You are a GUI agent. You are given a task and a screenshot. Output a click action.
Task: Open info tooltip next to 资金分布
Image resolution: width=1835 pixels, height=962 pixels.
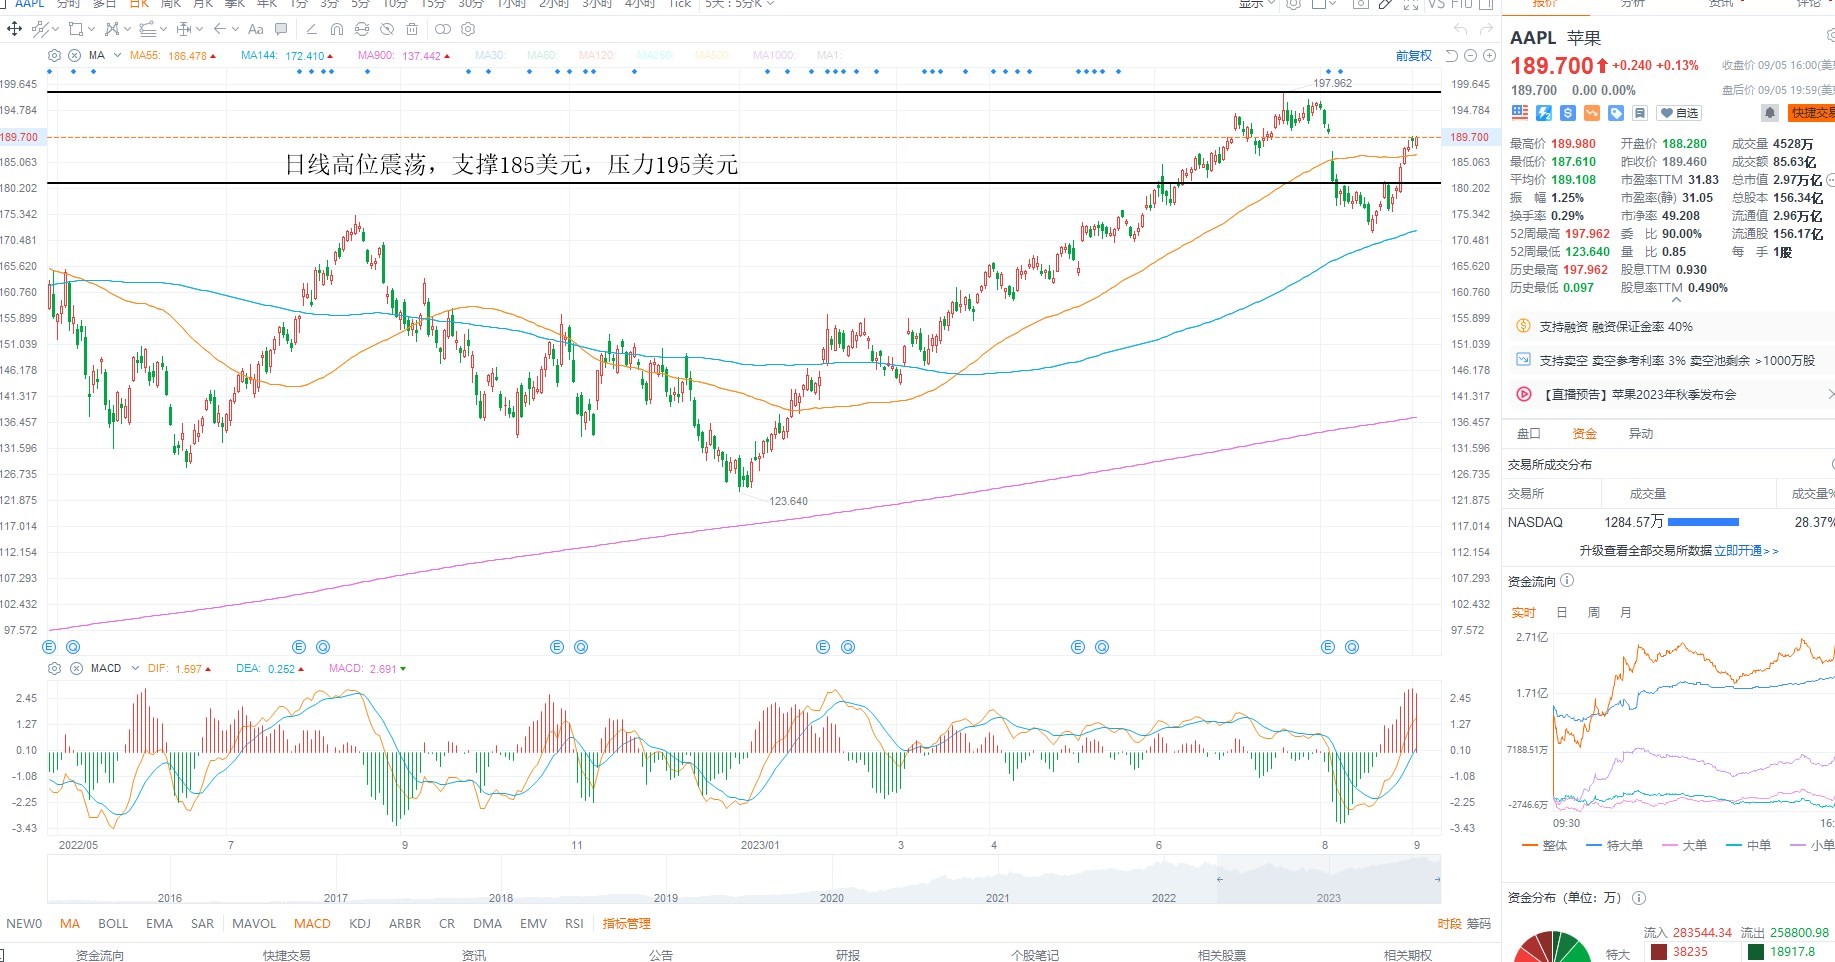[x=1638, y=897]
